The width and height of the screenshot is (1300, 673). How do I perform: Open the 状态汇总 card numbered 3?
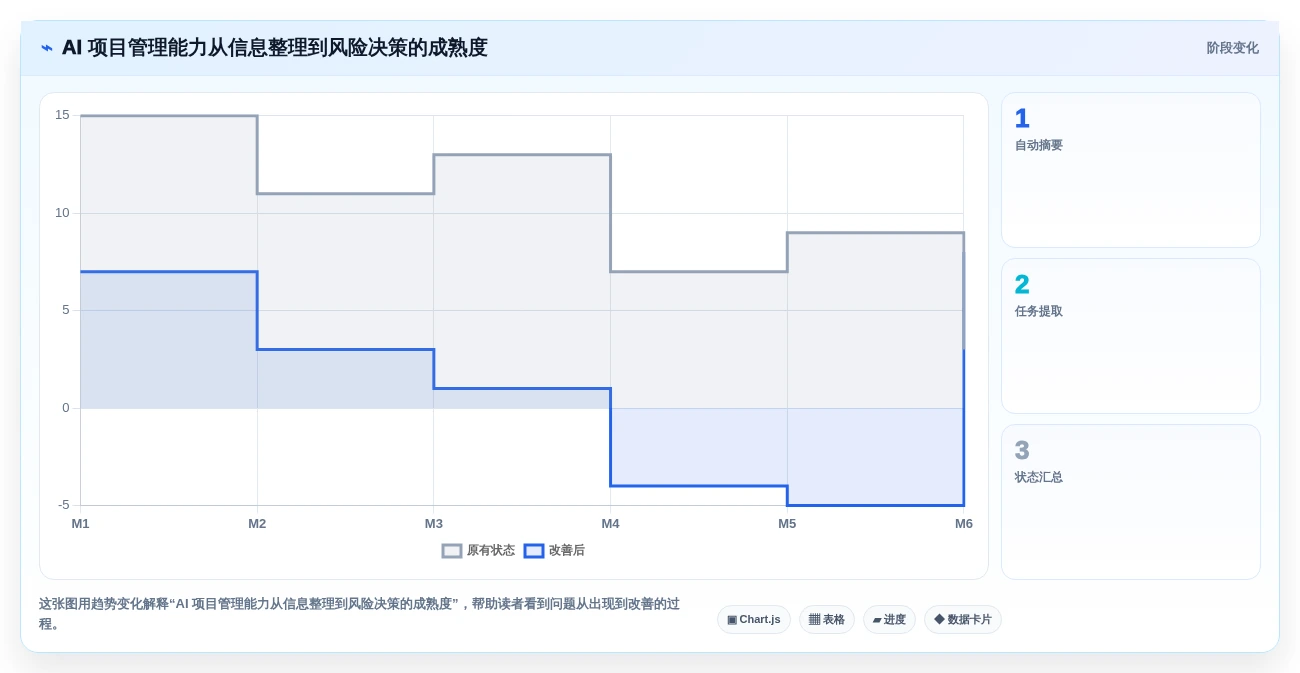pyautogui.click(x=1131, y=502)
